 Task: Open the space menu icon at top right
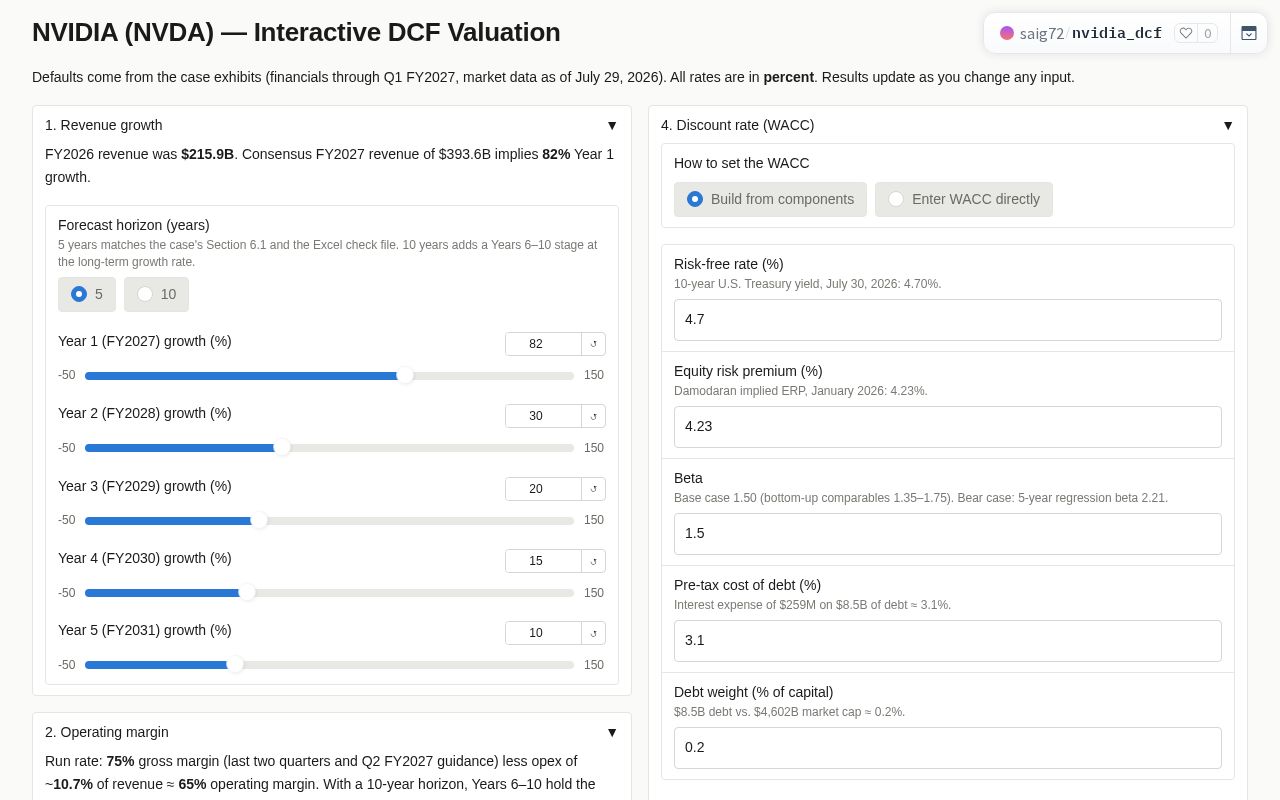tap(1249, 33)
